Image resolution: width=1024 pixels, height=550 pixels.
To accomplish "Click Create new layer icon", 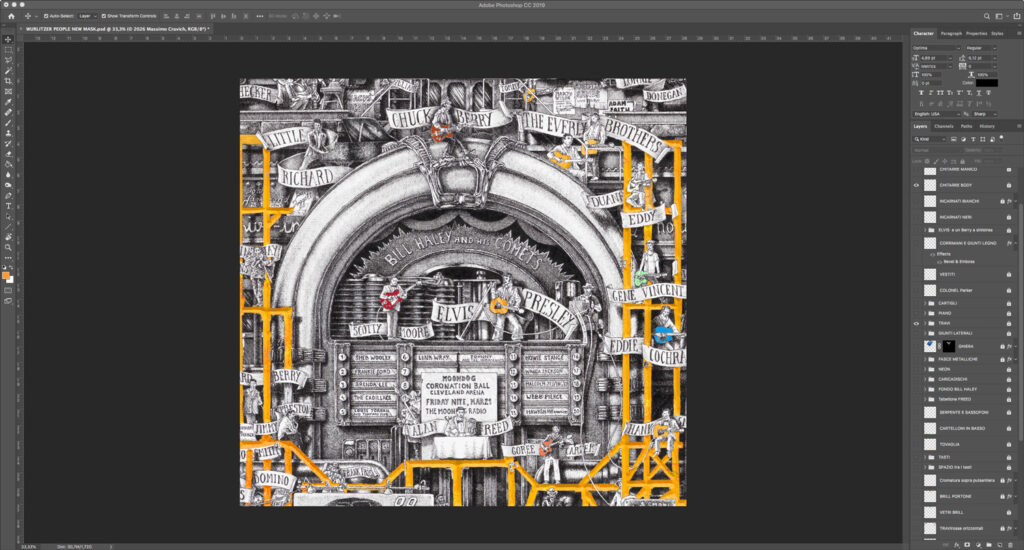I will [999, 545].
